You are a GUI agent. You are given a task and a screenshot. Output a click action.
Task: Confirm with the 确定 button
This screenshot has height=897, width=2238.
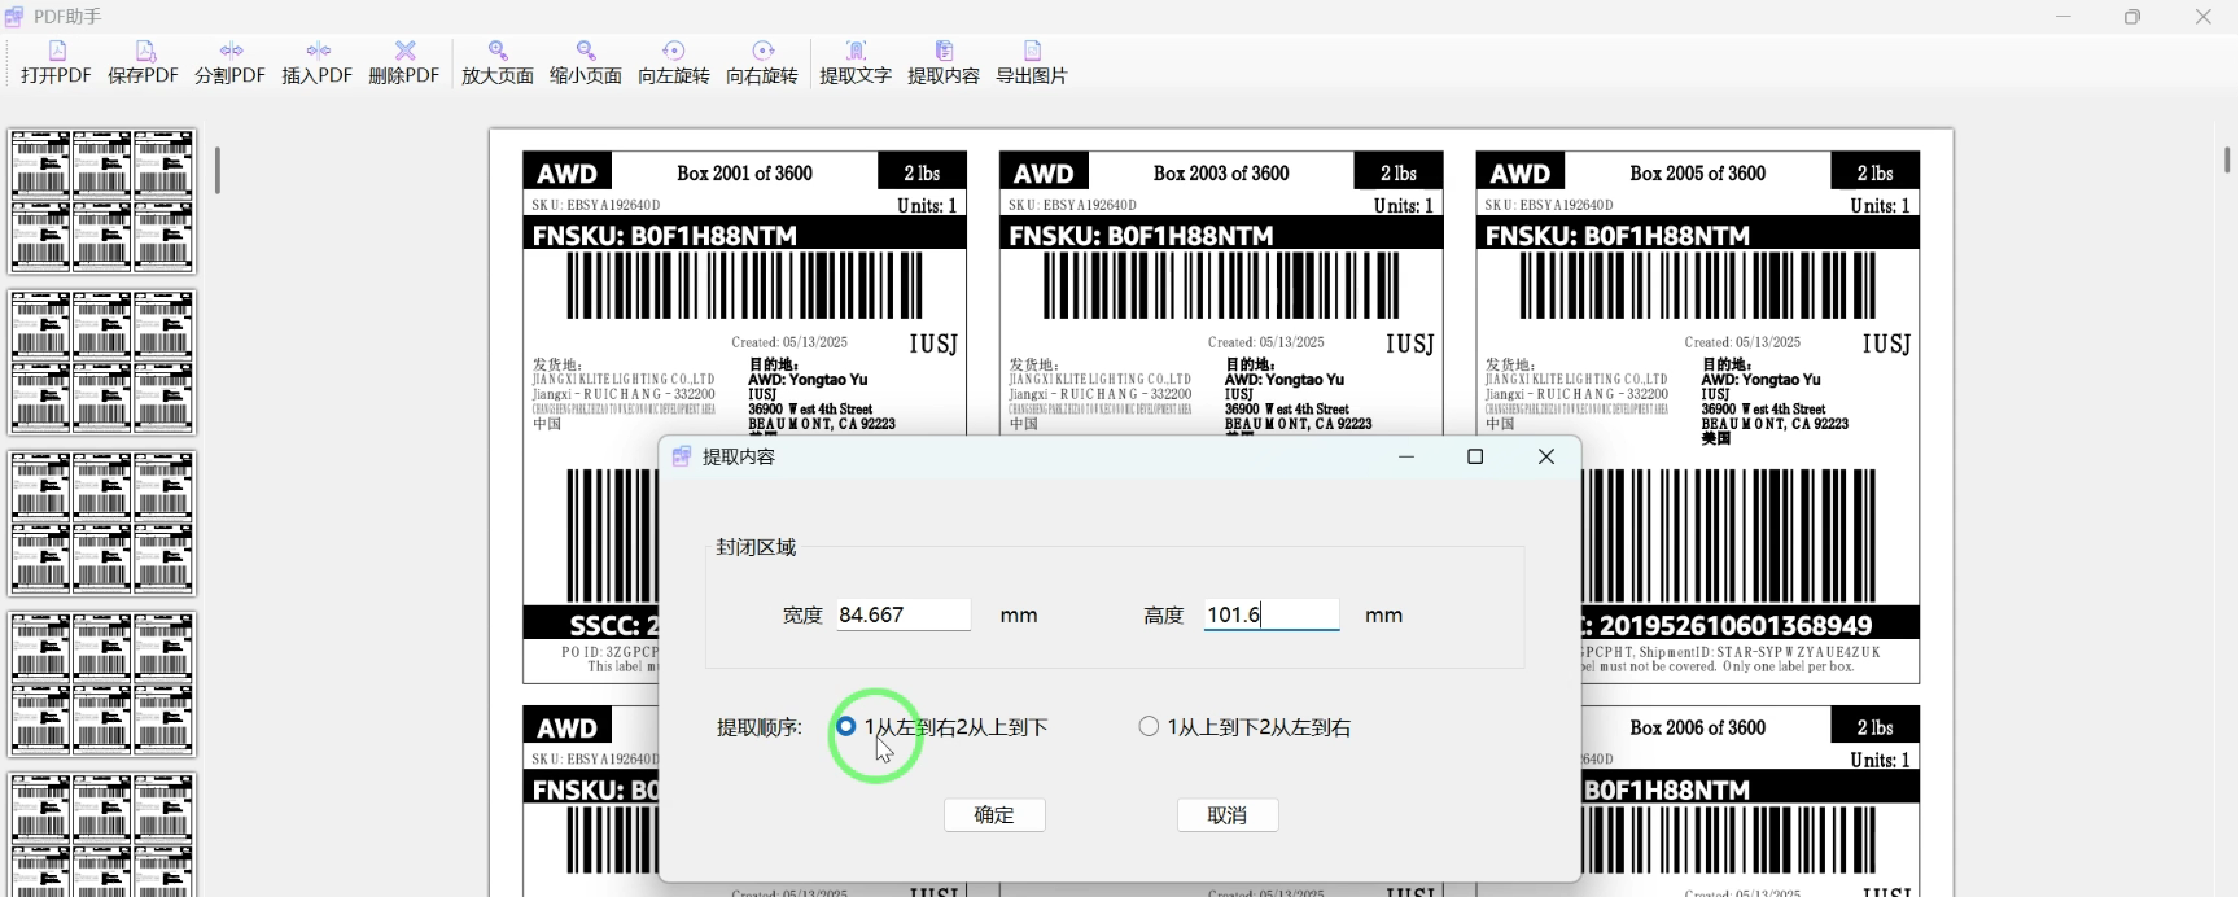tap(994, 815)
